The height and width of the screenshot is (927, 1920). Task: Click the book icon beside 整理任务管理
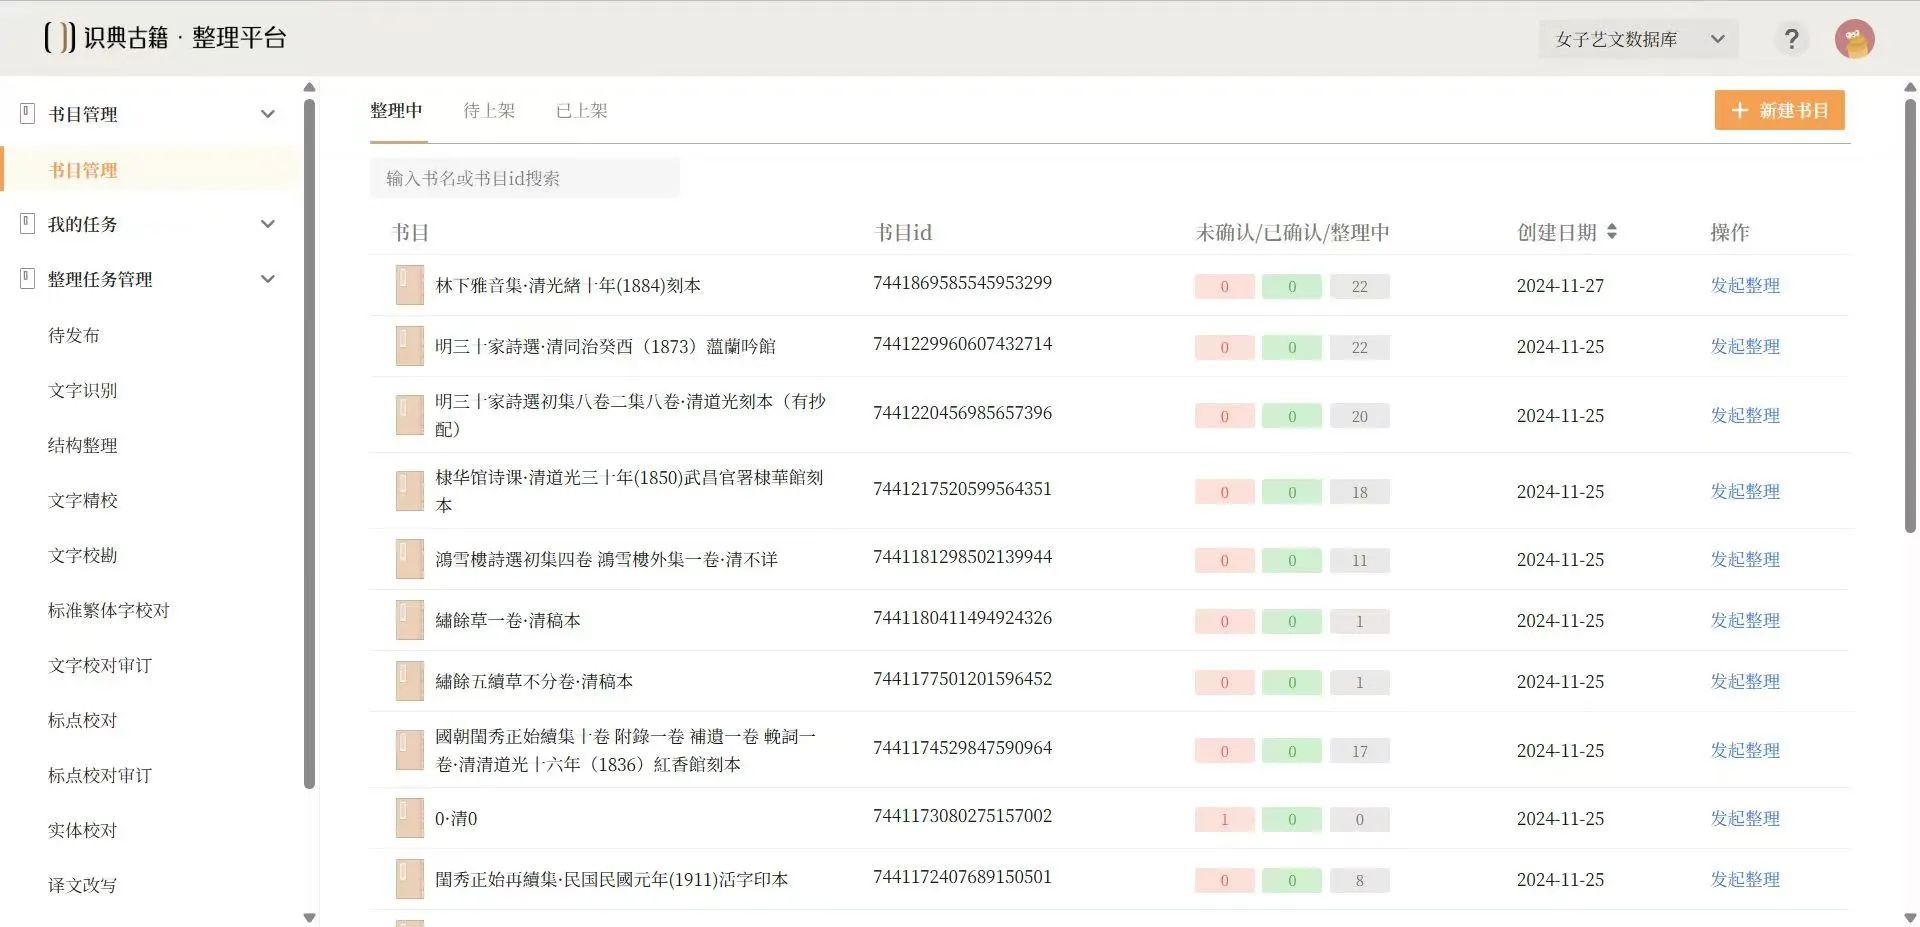[x=28, y=278]
